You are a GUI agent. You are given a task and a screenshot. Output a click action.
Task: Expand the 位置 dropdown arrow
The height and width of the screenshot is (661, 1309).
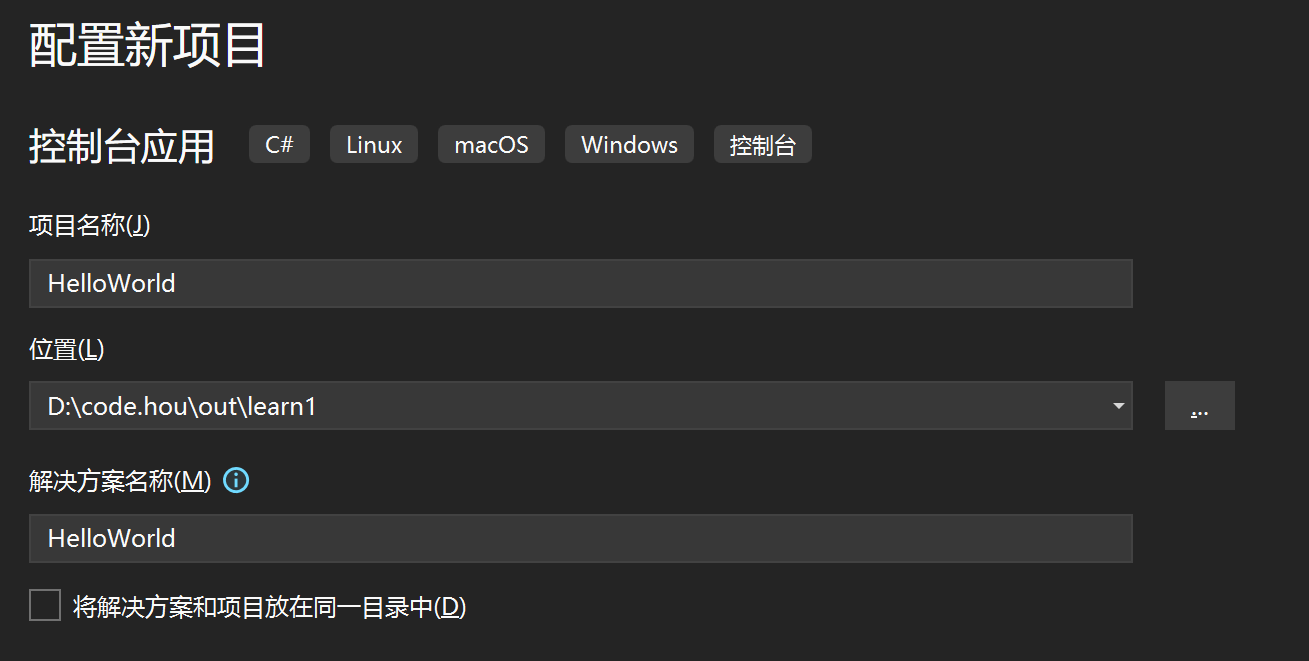pyautogui.click(x=1118, y=406)
